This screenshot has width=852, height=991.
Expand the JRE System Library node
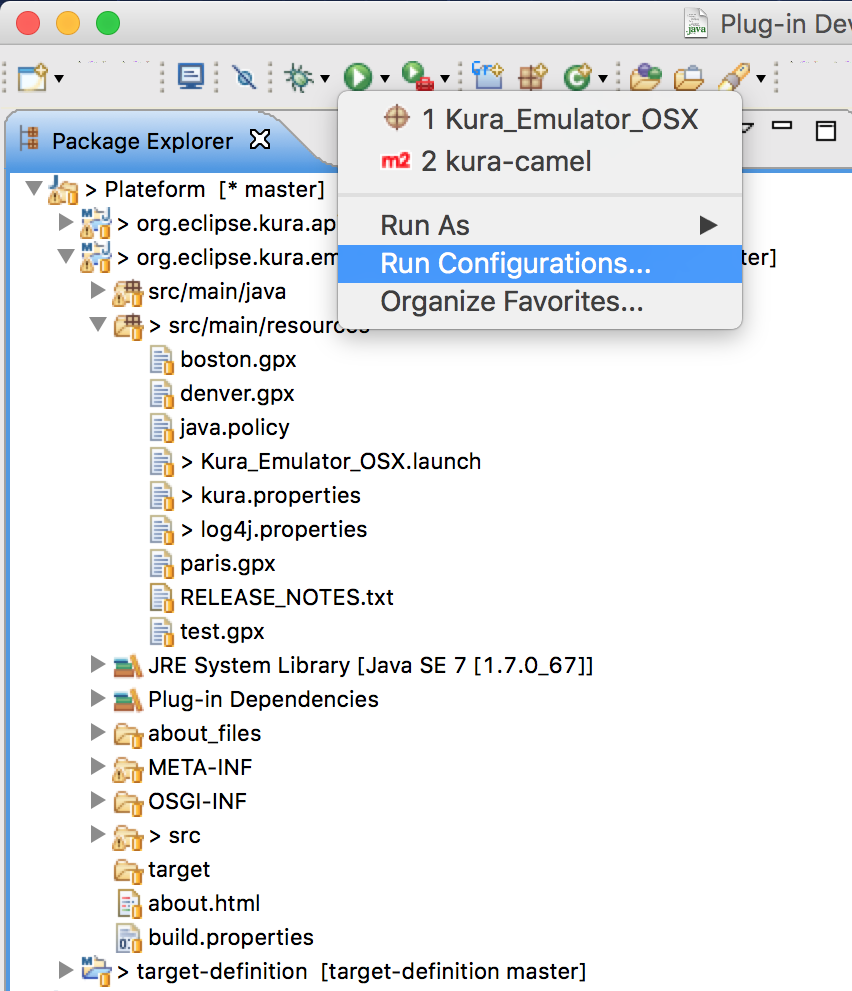pyautogui.click(x=97, y=664)
